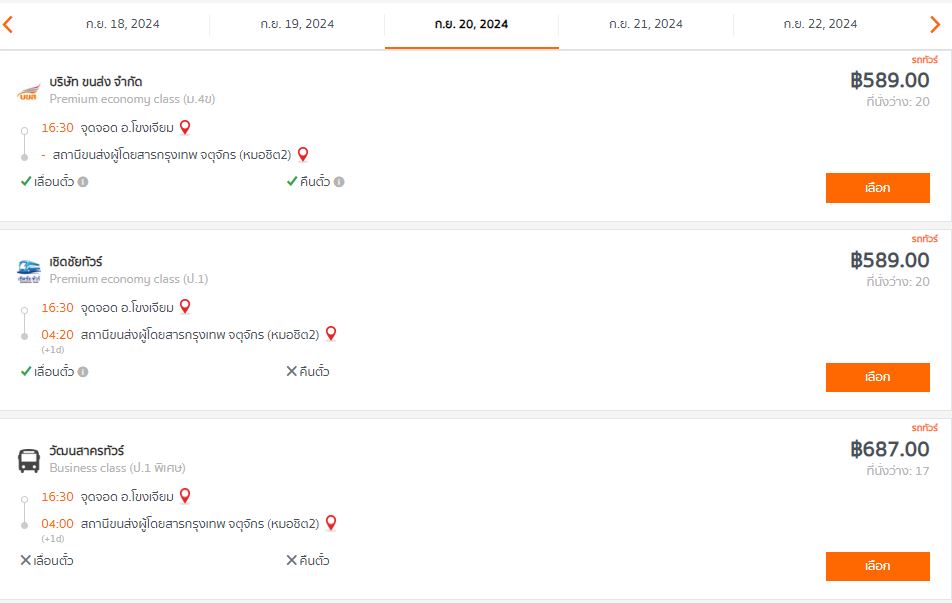This screenshot has height=603, width=952.
Task: Click the map pin next to Cherdchai Tour 04:20 arrival
Action: (331, 334)
